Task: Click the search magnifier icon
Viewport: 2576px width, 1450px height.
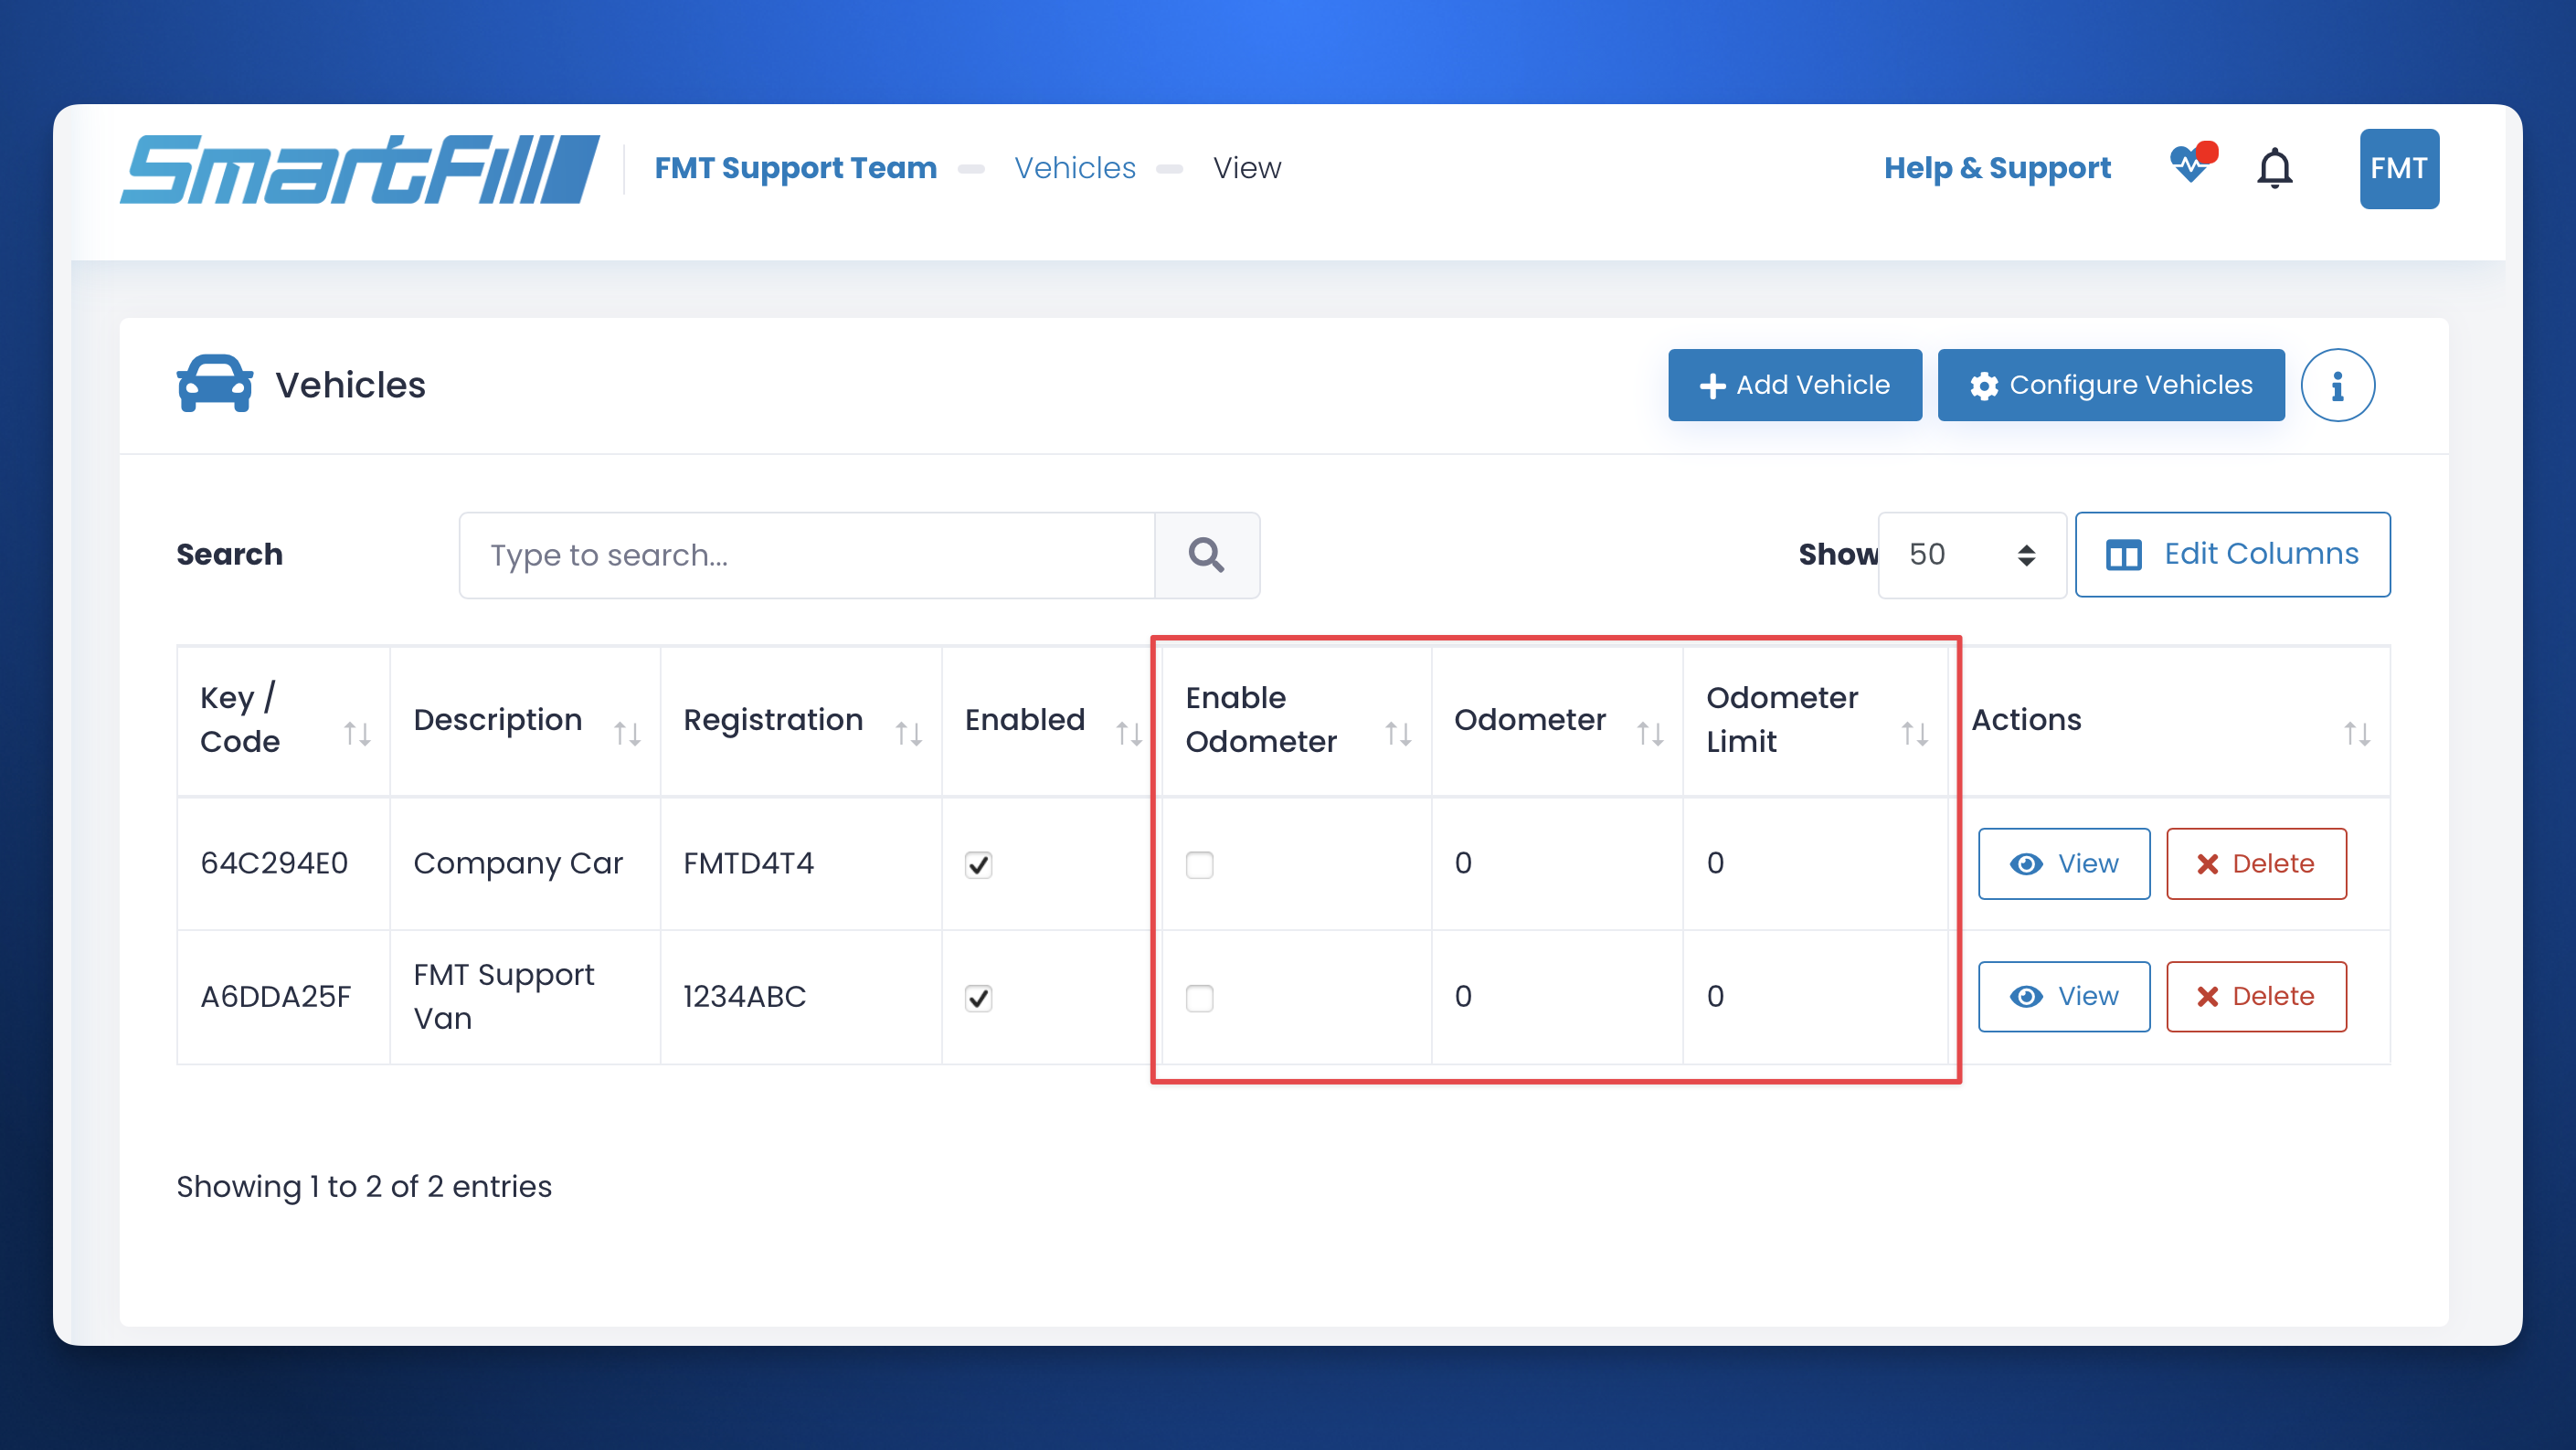Action: 1206,555
